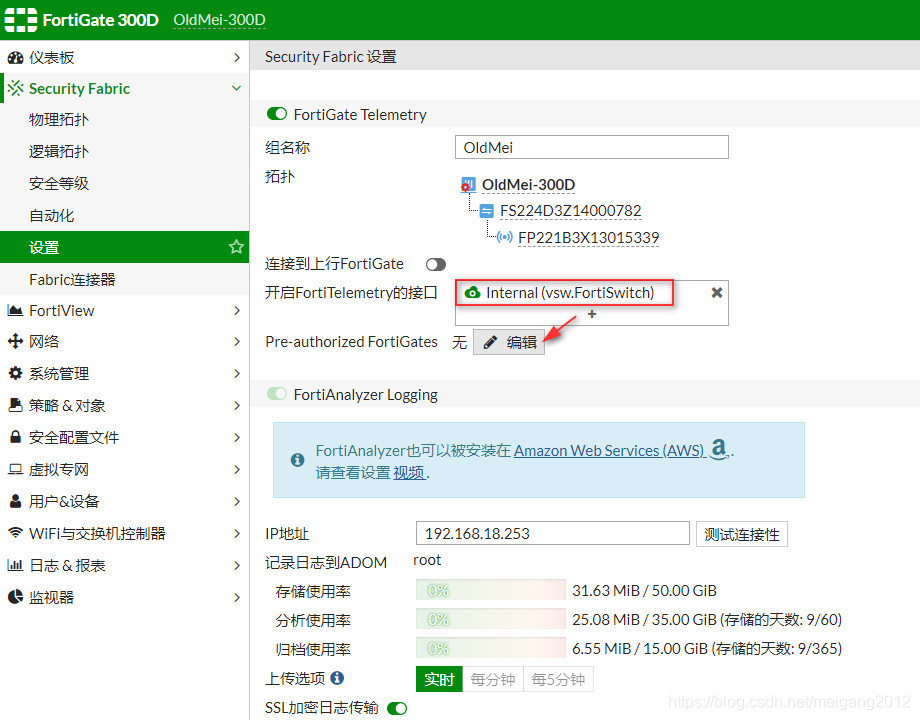The image size is (920, 720).
Task: Click the 归档使用率 usage bar
Action: (x=491, y=648)
